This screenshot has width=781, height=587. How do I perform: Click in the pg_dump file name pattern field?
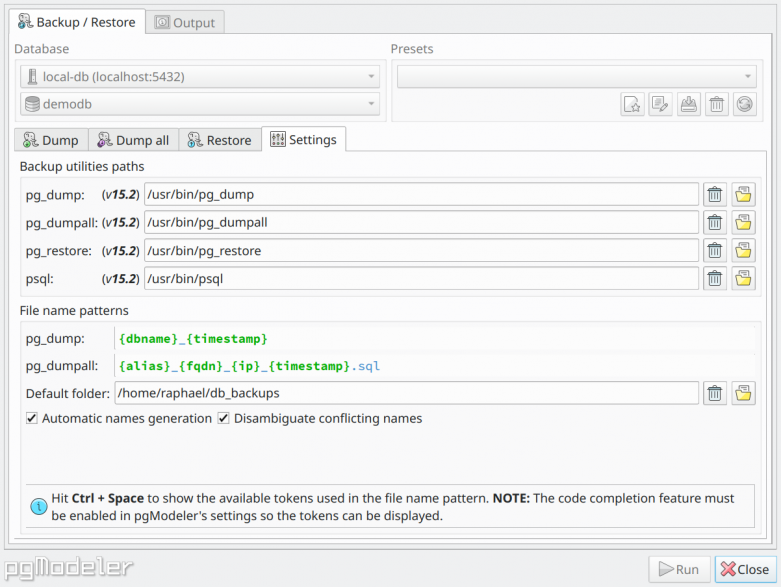434,339
